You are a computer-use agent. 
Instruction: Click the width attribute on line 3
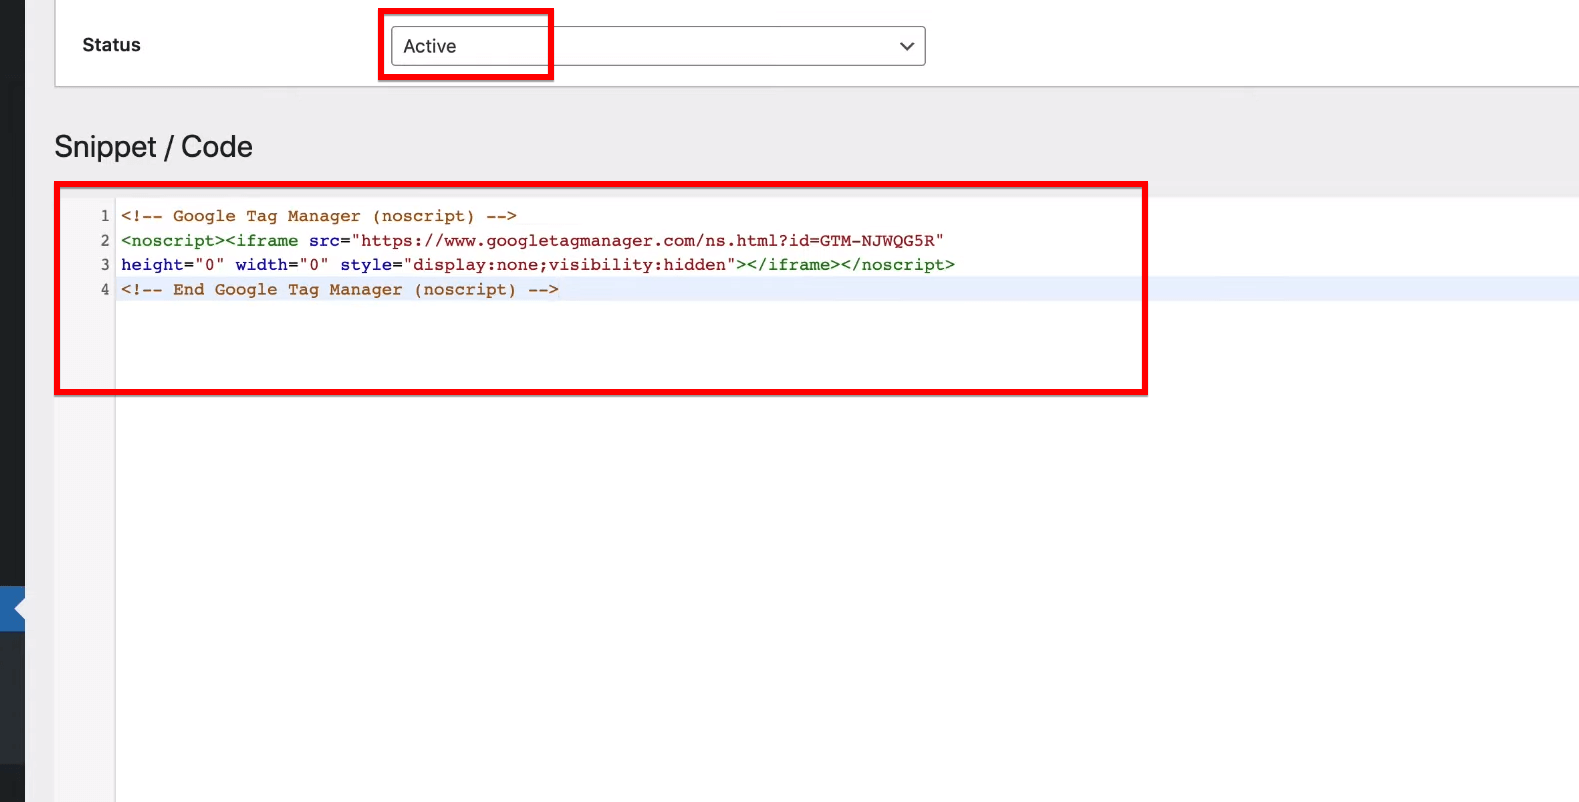point(261,265)
